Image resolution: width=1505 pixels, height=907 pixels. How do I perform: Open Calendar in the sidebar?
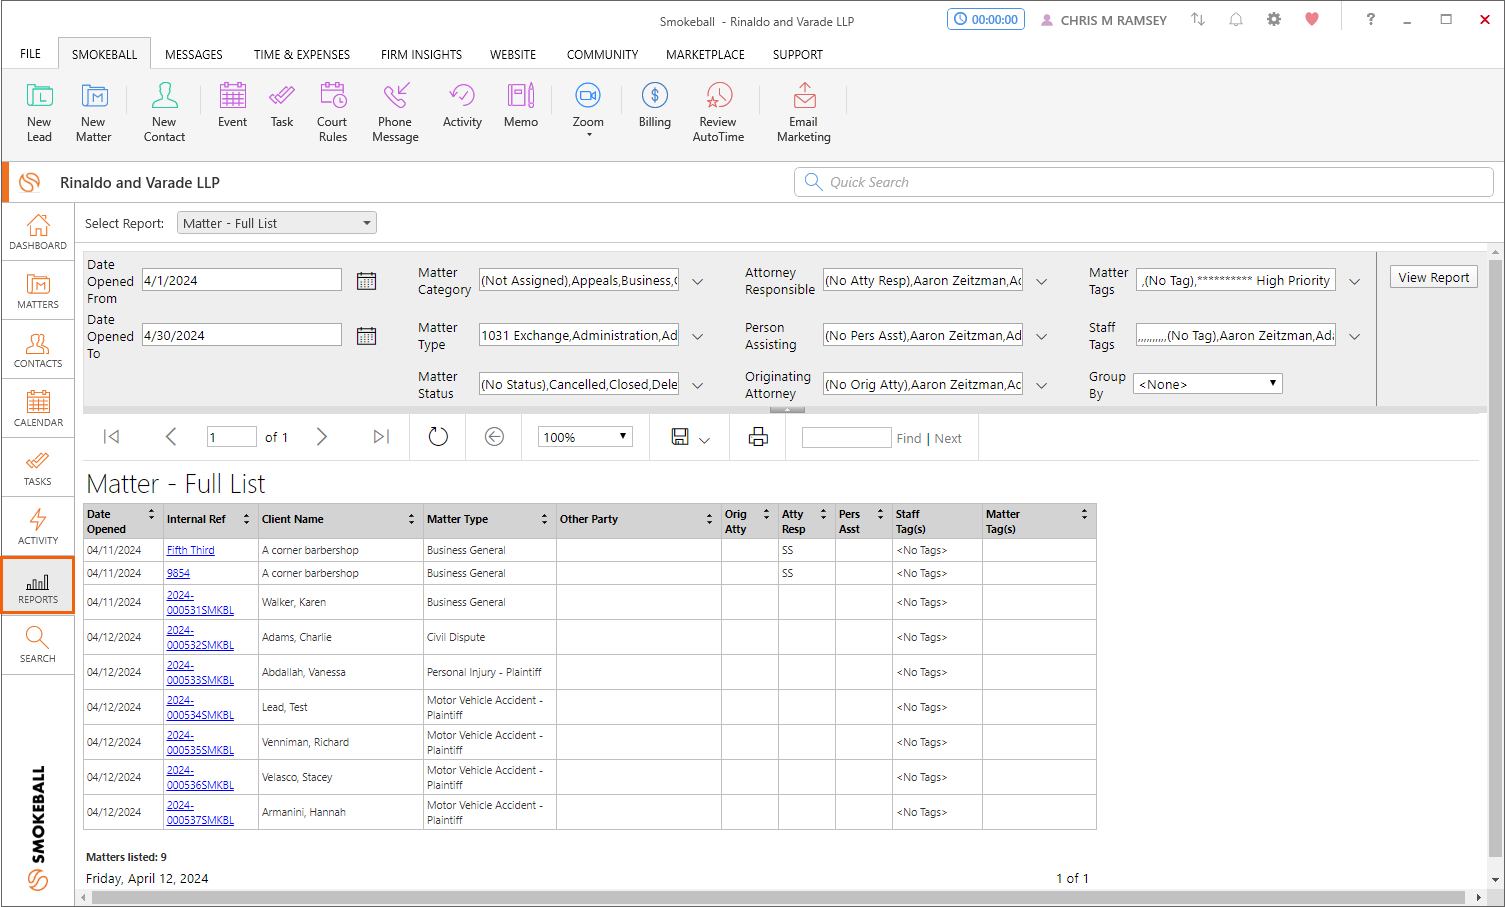click(38, 409)
